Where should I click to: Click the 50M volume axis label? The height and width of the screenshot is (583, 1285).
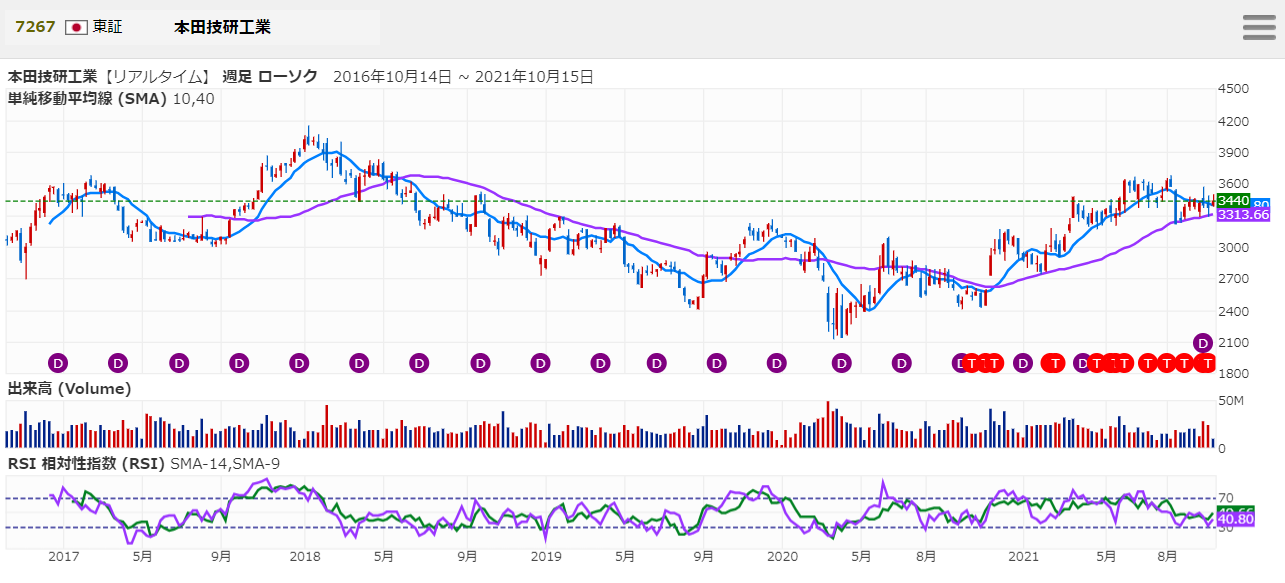1231,401
